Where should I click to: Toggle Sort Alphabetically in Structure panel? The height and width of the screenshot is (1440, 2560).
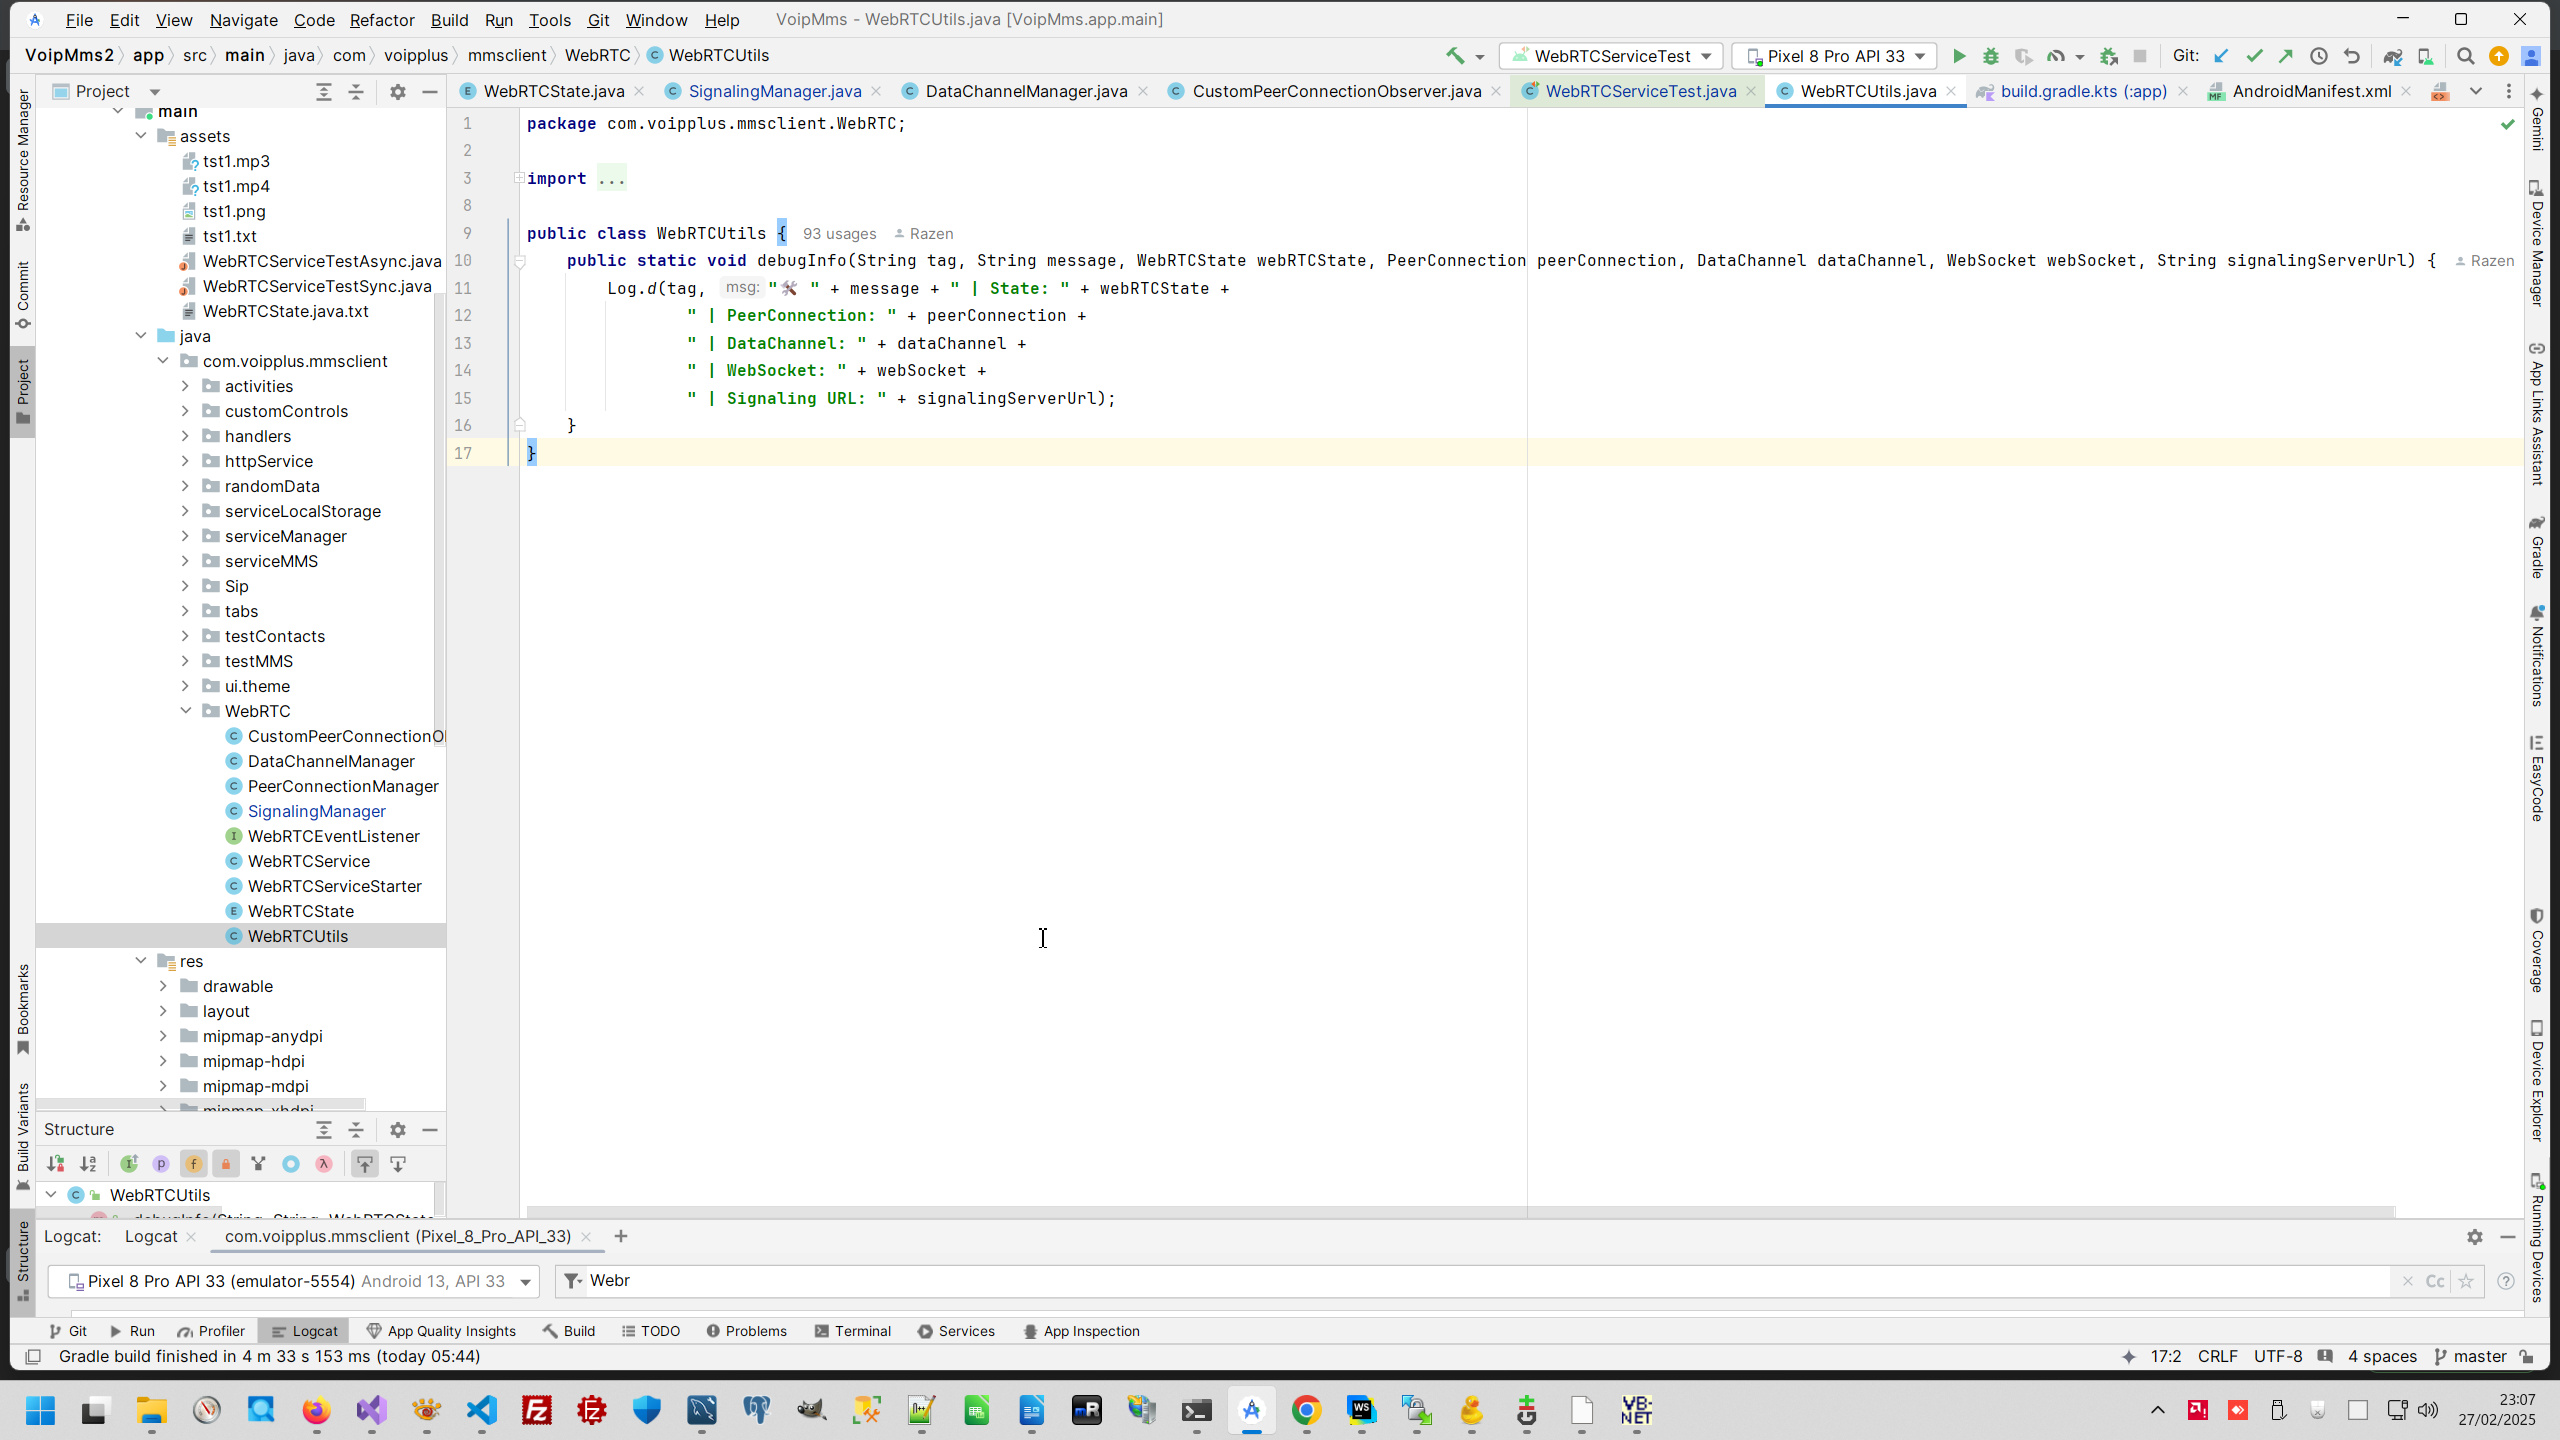point(88,1164)
